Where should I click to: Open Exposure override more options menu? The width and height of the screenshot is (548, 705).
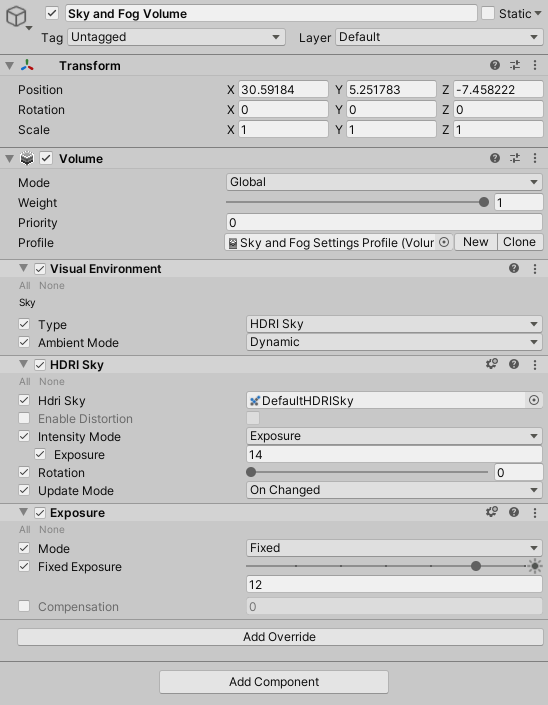click(535, 512)
